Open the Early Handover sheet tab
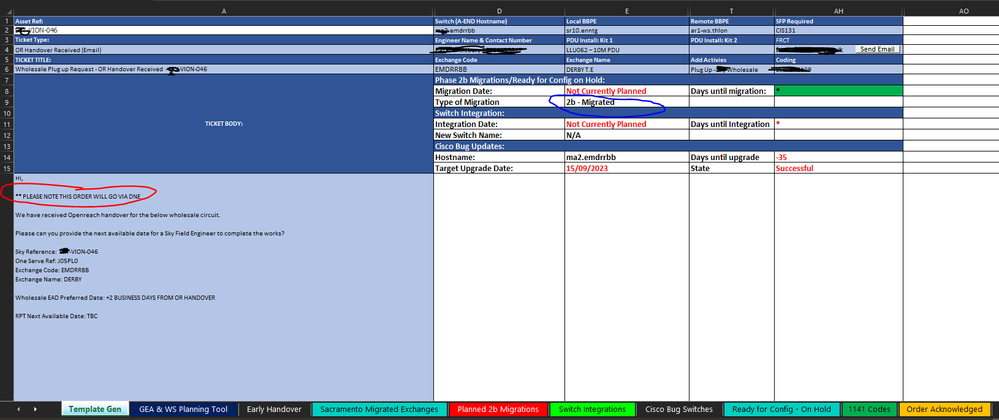Screen dimensions: 999x420 pos(274,409)
